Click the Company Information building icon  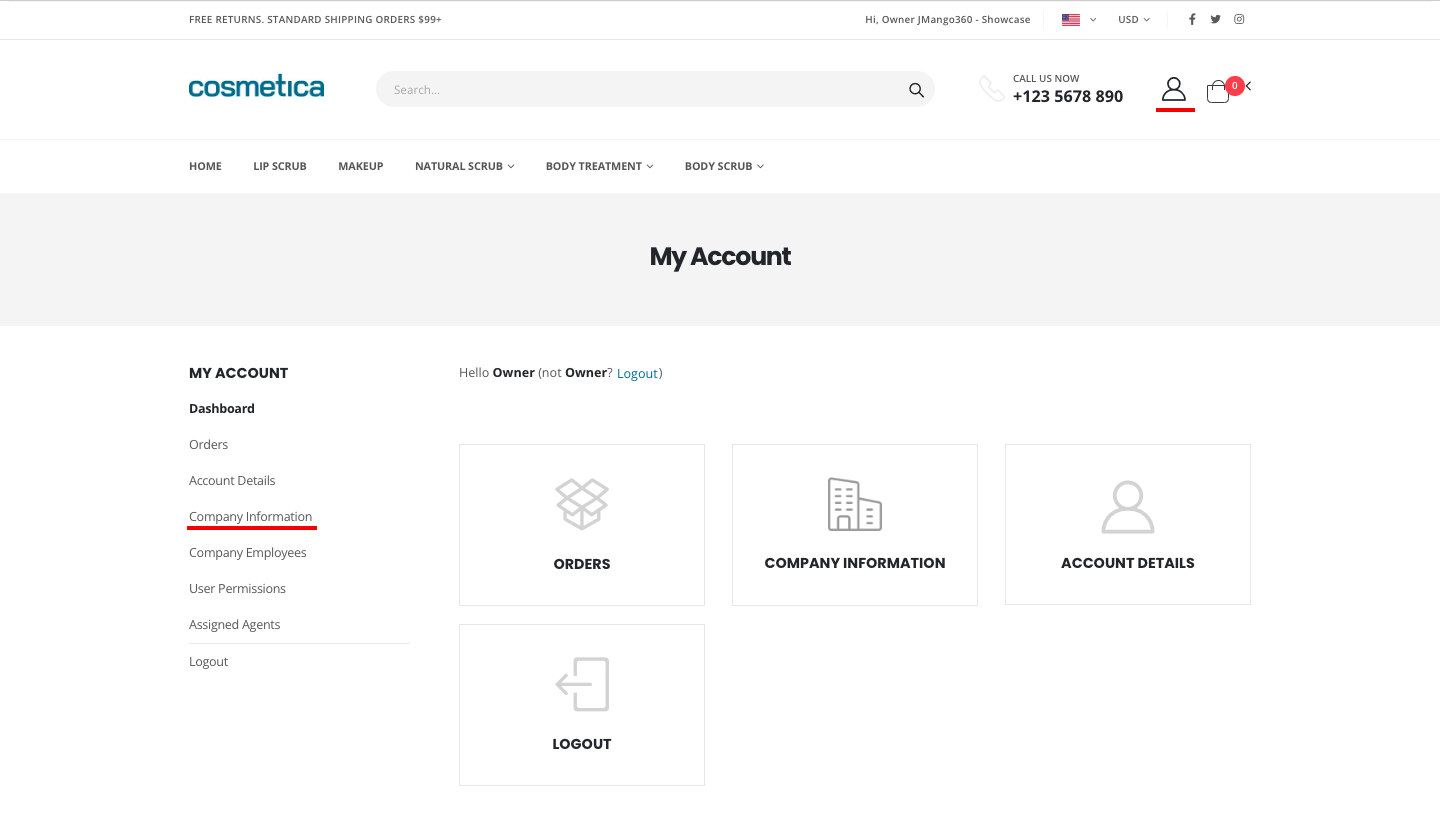point(854,504)
